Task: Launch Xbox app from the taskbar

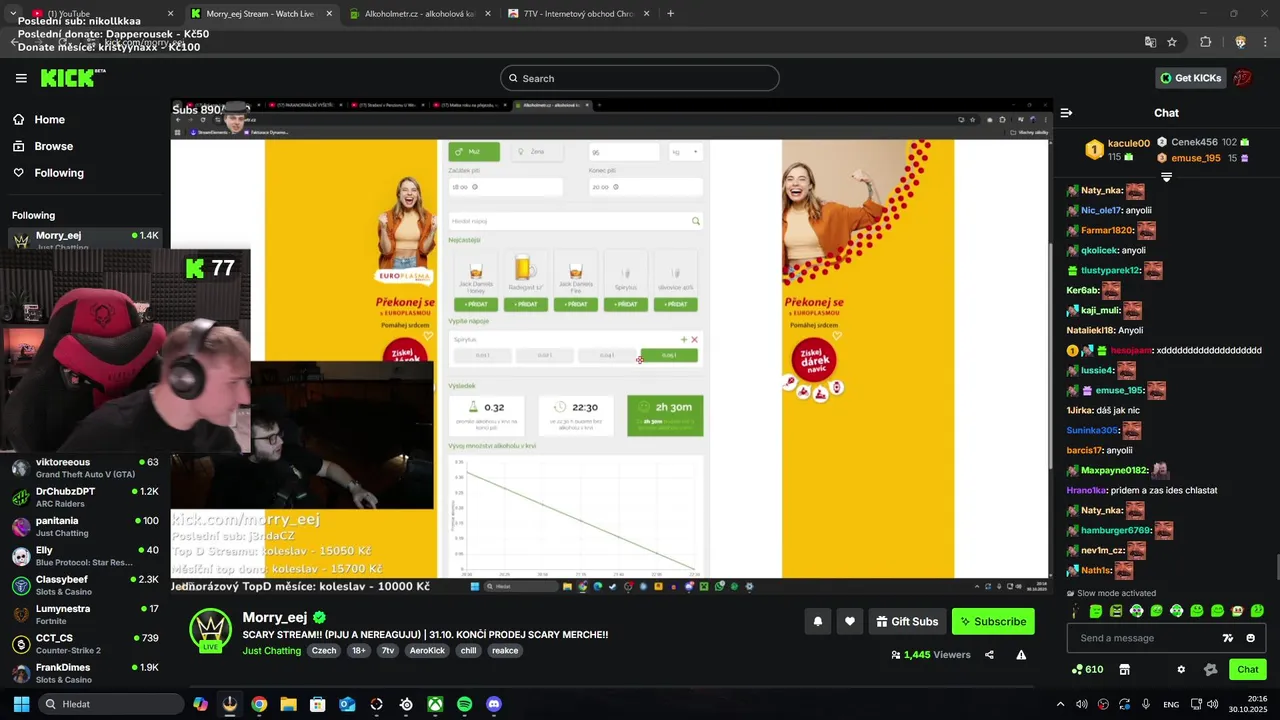Action: coord(435,704)
